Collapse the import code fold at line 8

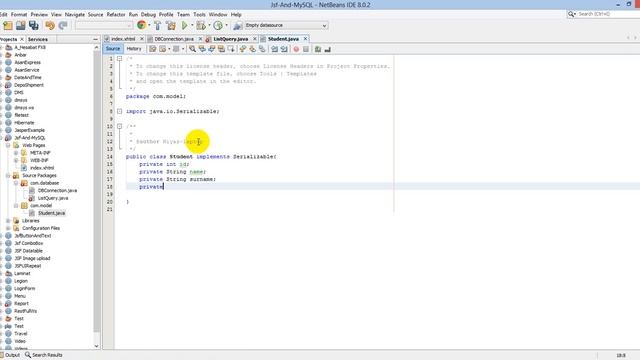[x=120, y=111]
